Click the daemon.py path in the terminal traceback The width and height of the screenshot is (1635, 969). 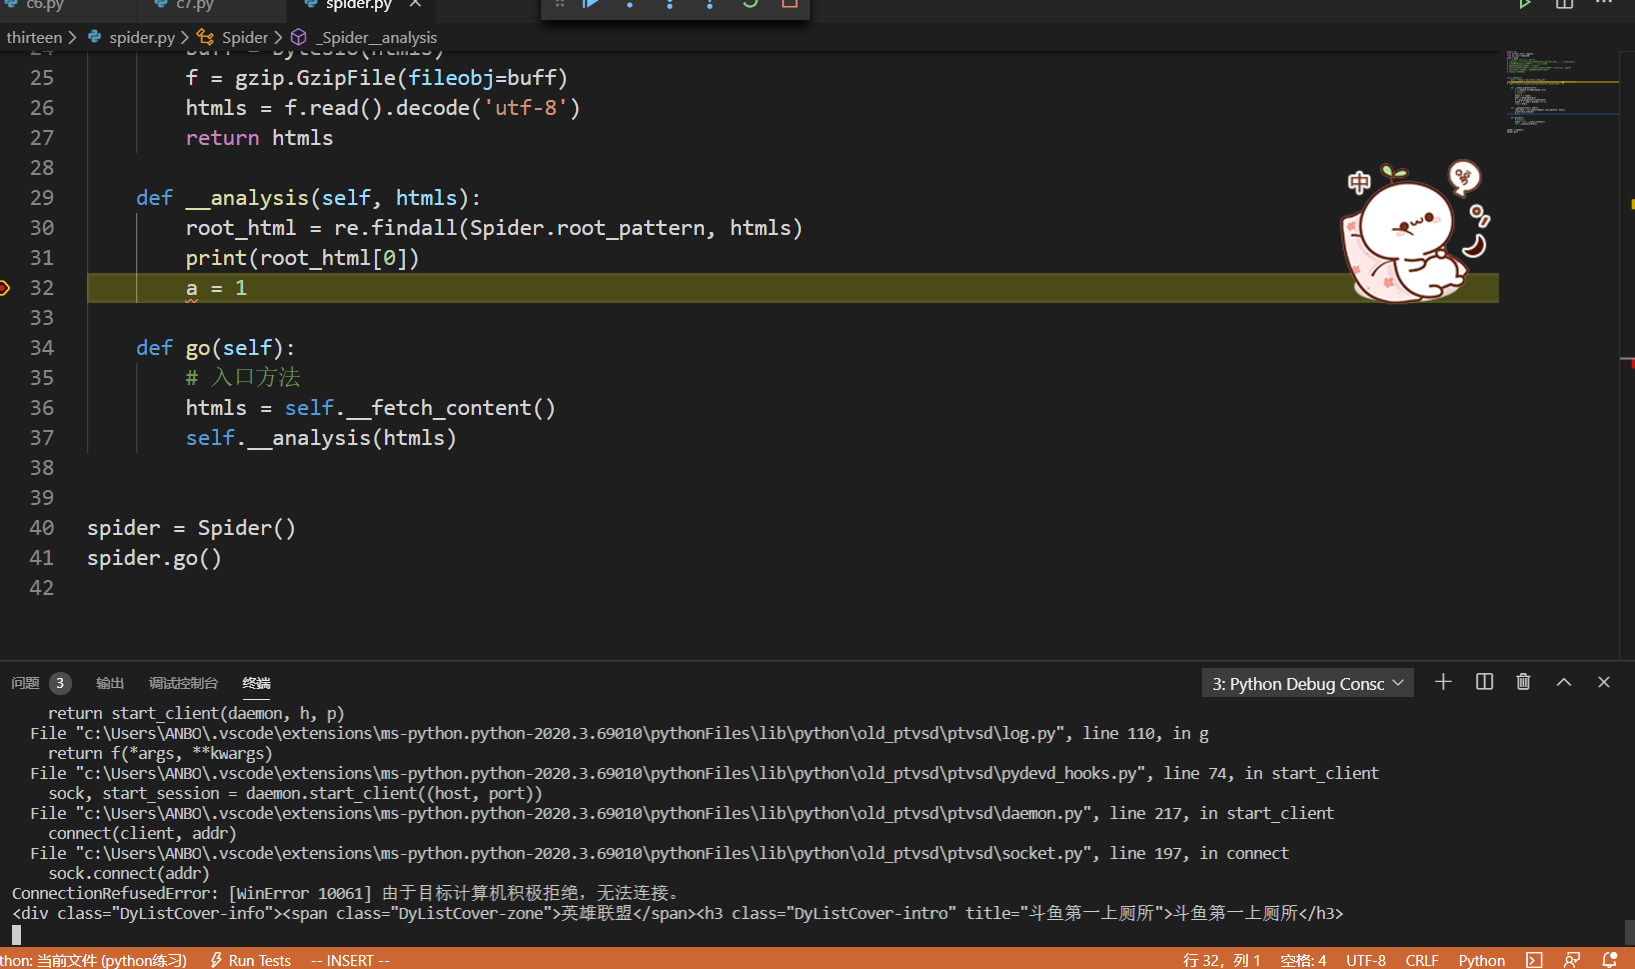pos(584,813)
